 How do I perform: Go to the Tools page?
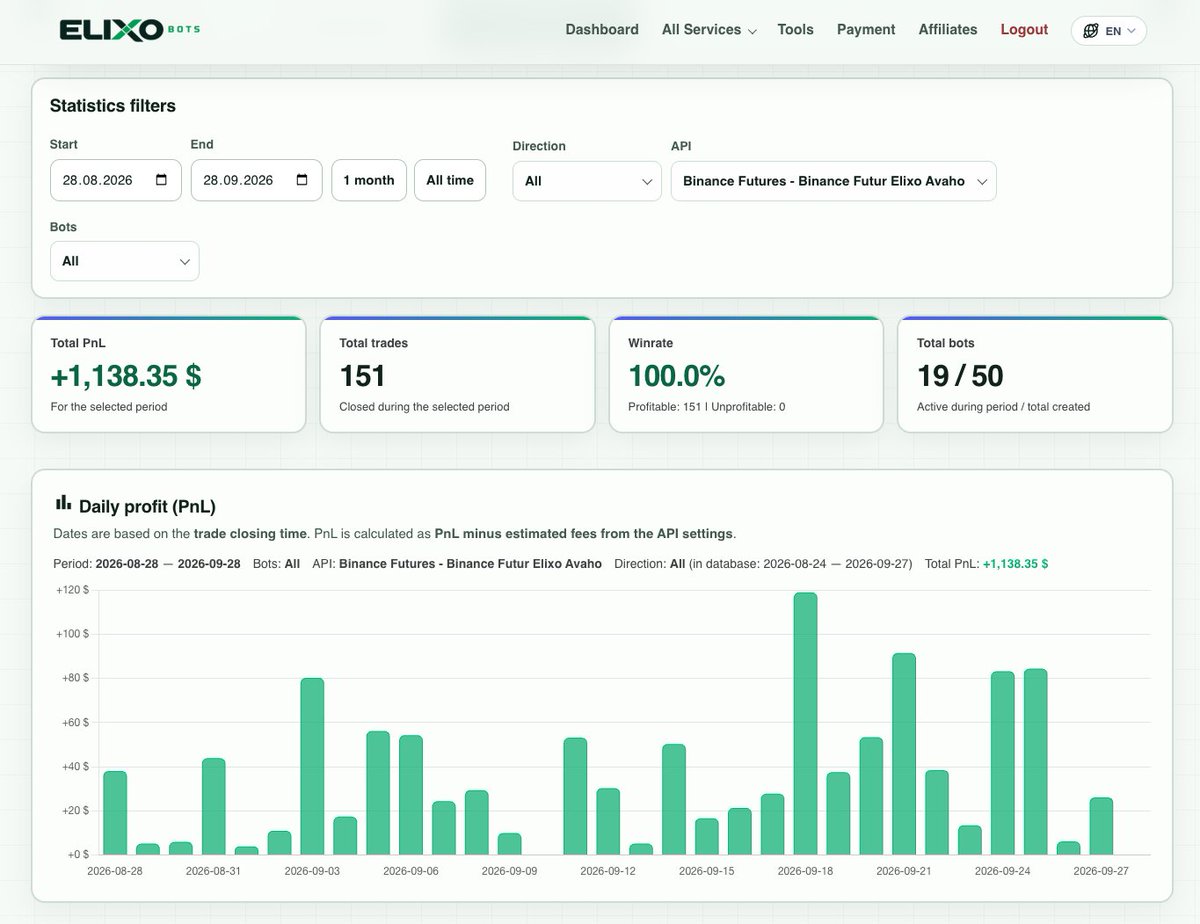tap(795, 30)
